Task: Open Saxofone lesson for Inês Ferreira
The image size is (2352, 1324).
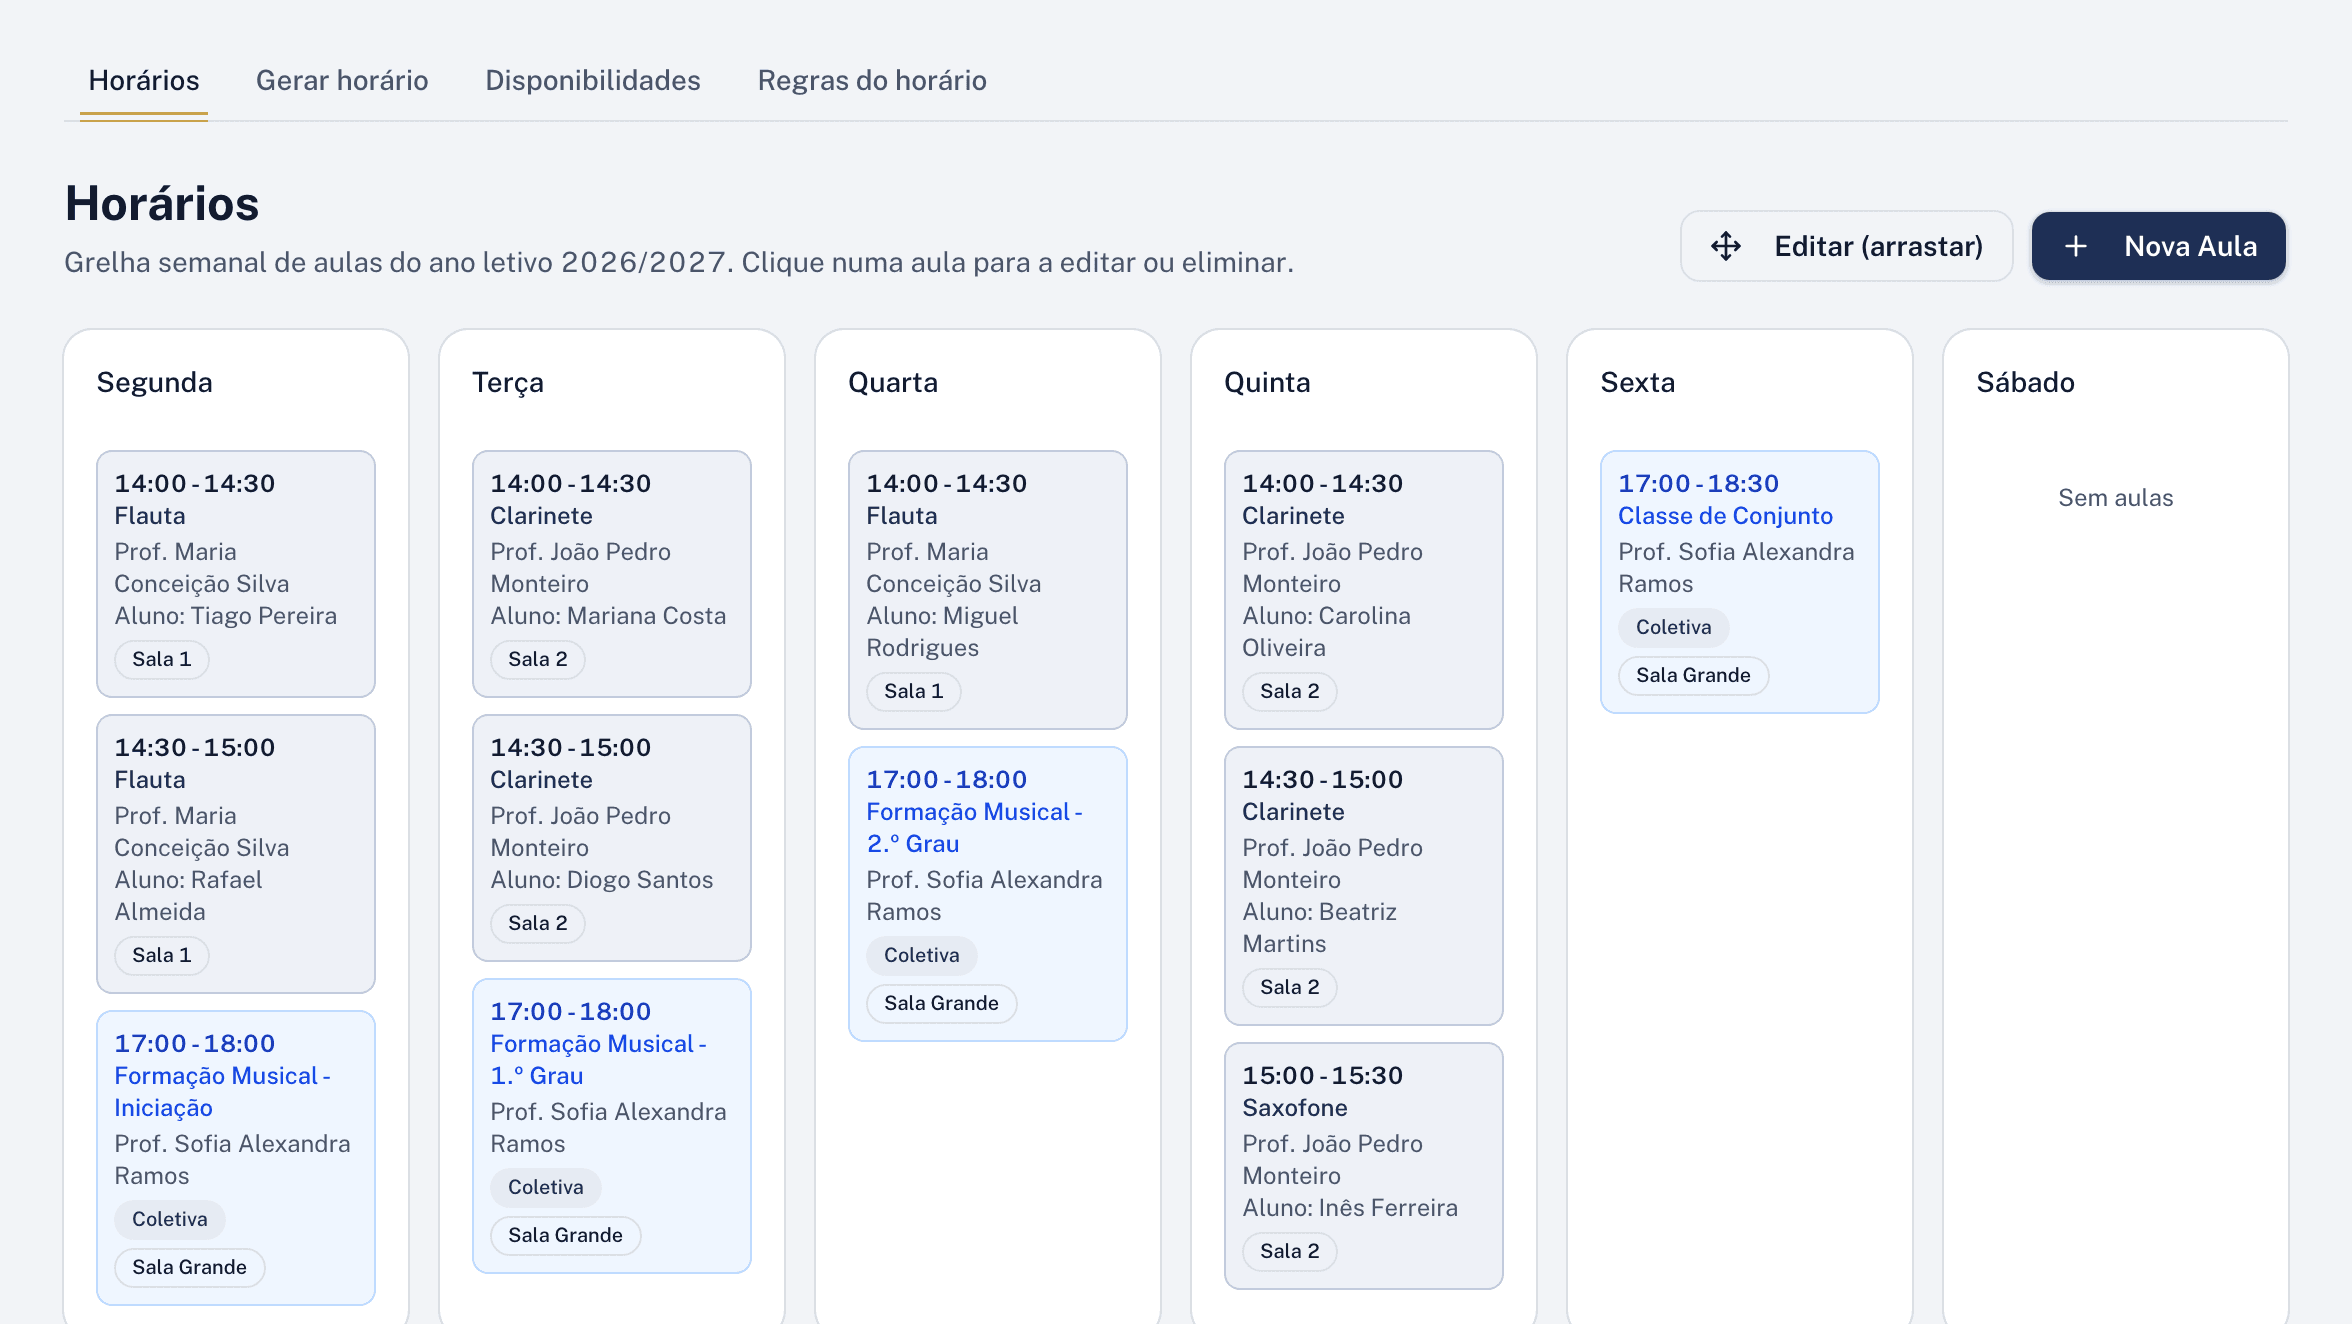Action: (x=1364, y=1166)
